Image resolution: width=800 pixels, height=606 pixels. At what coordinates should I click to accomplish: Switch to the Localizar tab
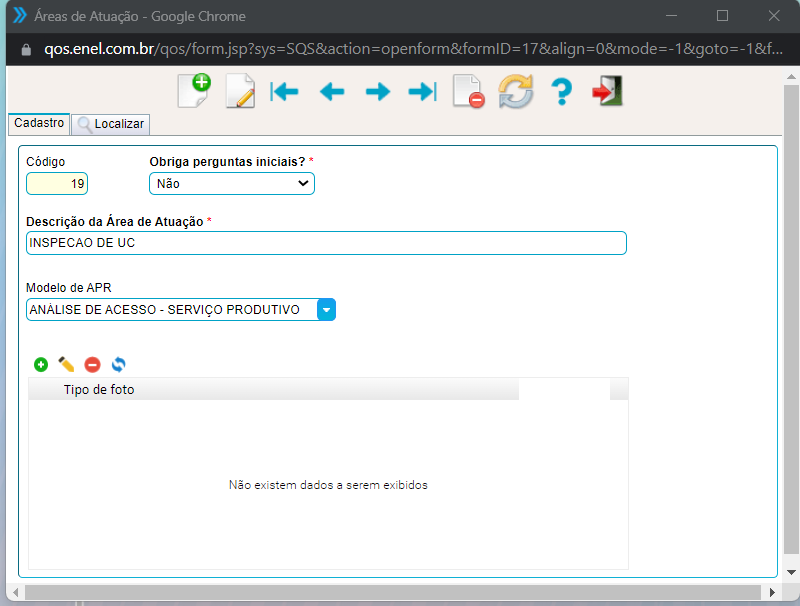(x=111, y=124)
